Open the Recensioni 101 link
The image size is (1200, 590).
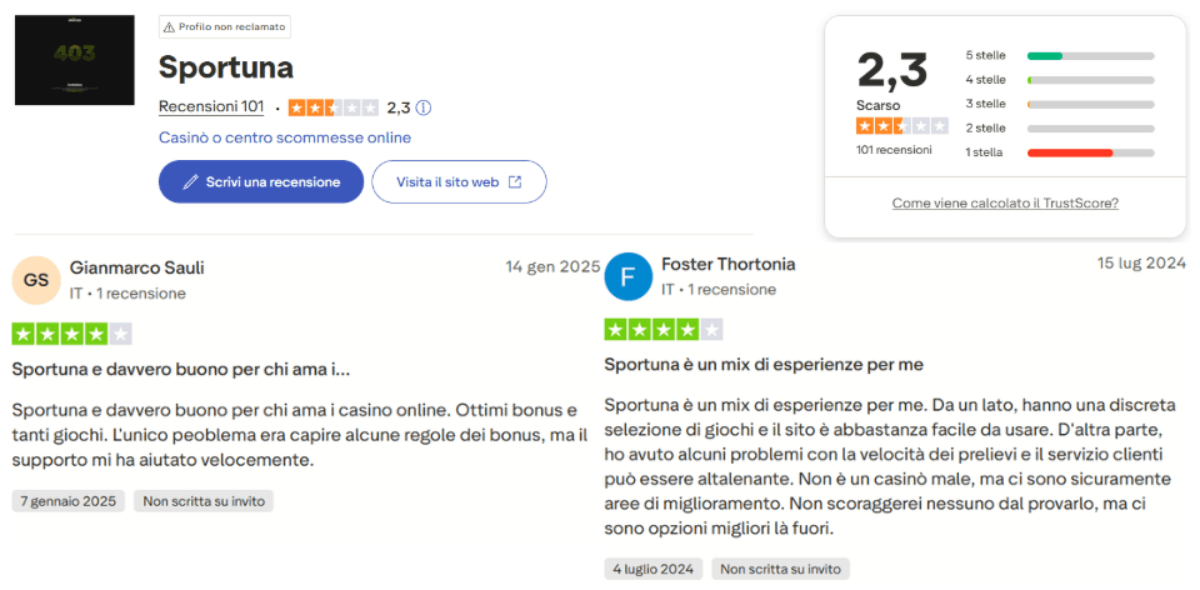click(x=211, y=106)
